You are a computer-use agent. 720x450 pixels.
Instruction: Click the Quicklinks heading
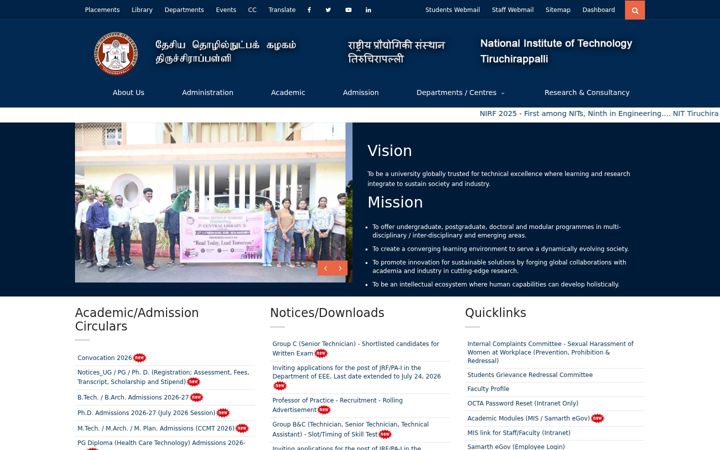495,313
